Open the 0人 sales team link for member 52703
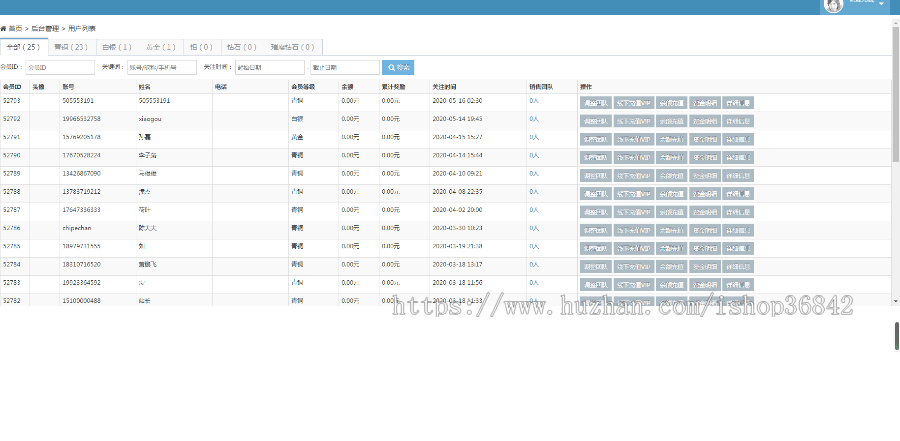 coord(534,101)
